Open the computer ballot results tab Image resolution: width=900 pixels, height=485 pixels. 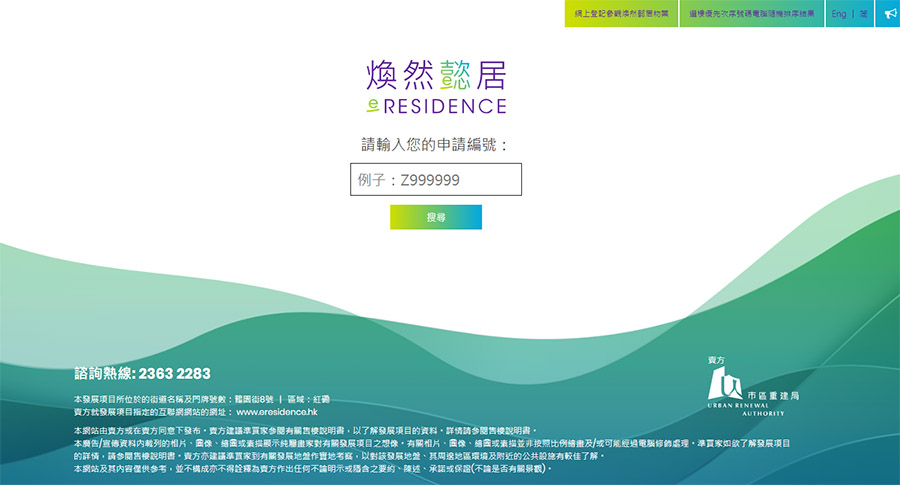click(x=752, y=13)
